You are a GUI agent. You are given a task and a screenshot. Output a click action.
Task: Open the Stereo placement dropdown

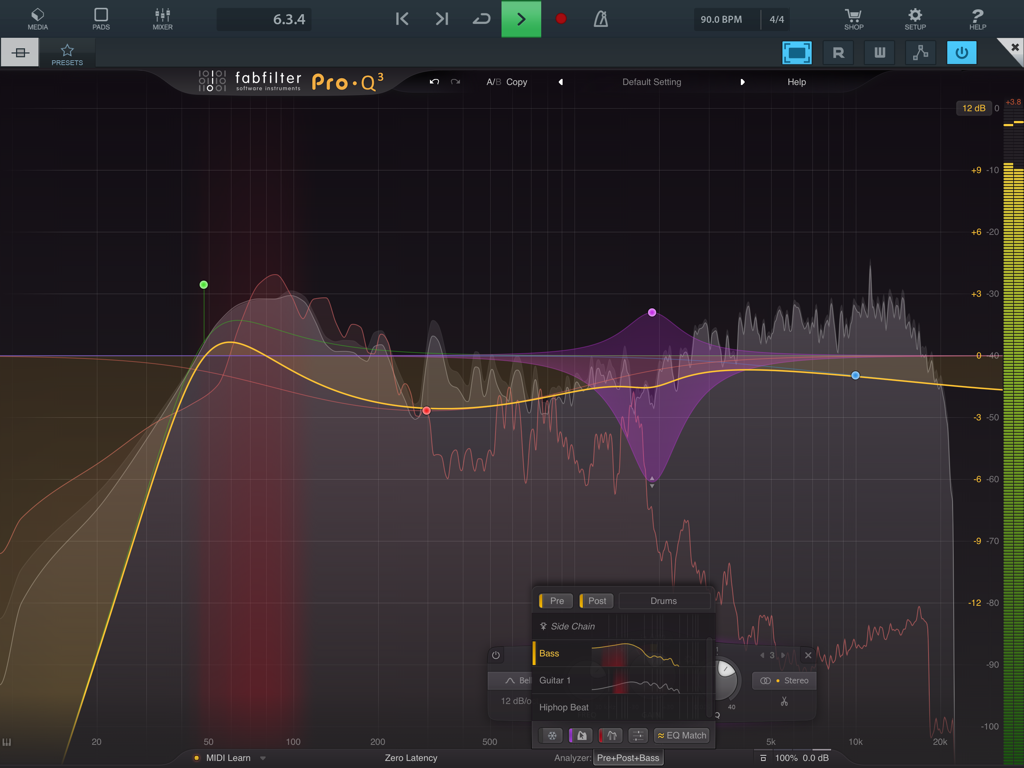pyautogui.click(x=783, y=680)
